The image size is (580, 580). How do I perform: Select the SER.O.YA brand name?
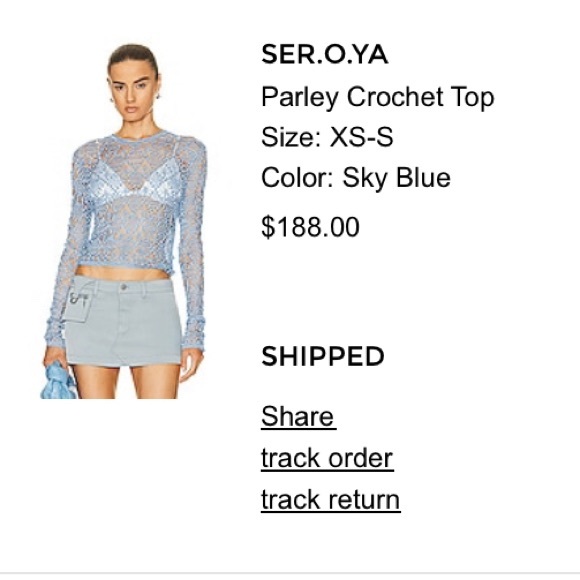coord(324,55)
